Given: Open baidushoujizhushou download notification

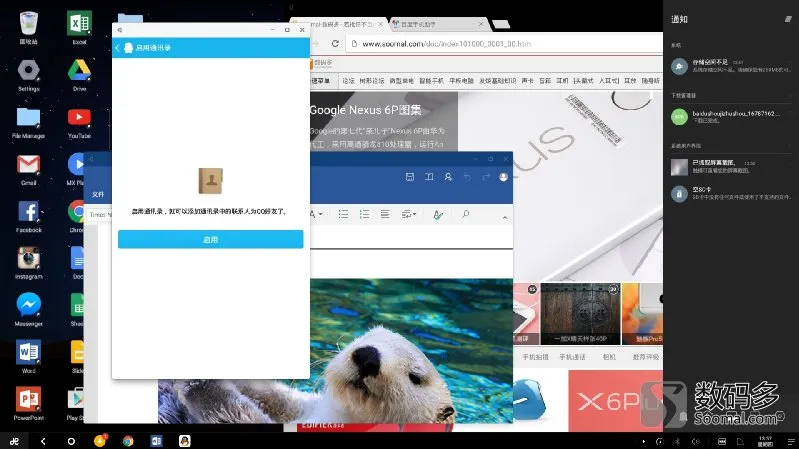Looking at the screenshot, I should click(x=731, y=117).
